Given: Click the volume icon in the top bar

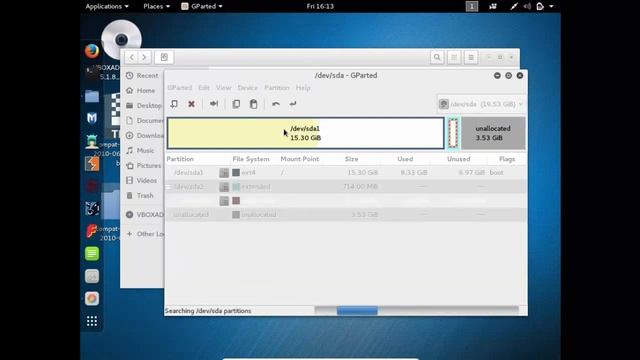Looking at the screenshot, I should [x=527, y=6].
